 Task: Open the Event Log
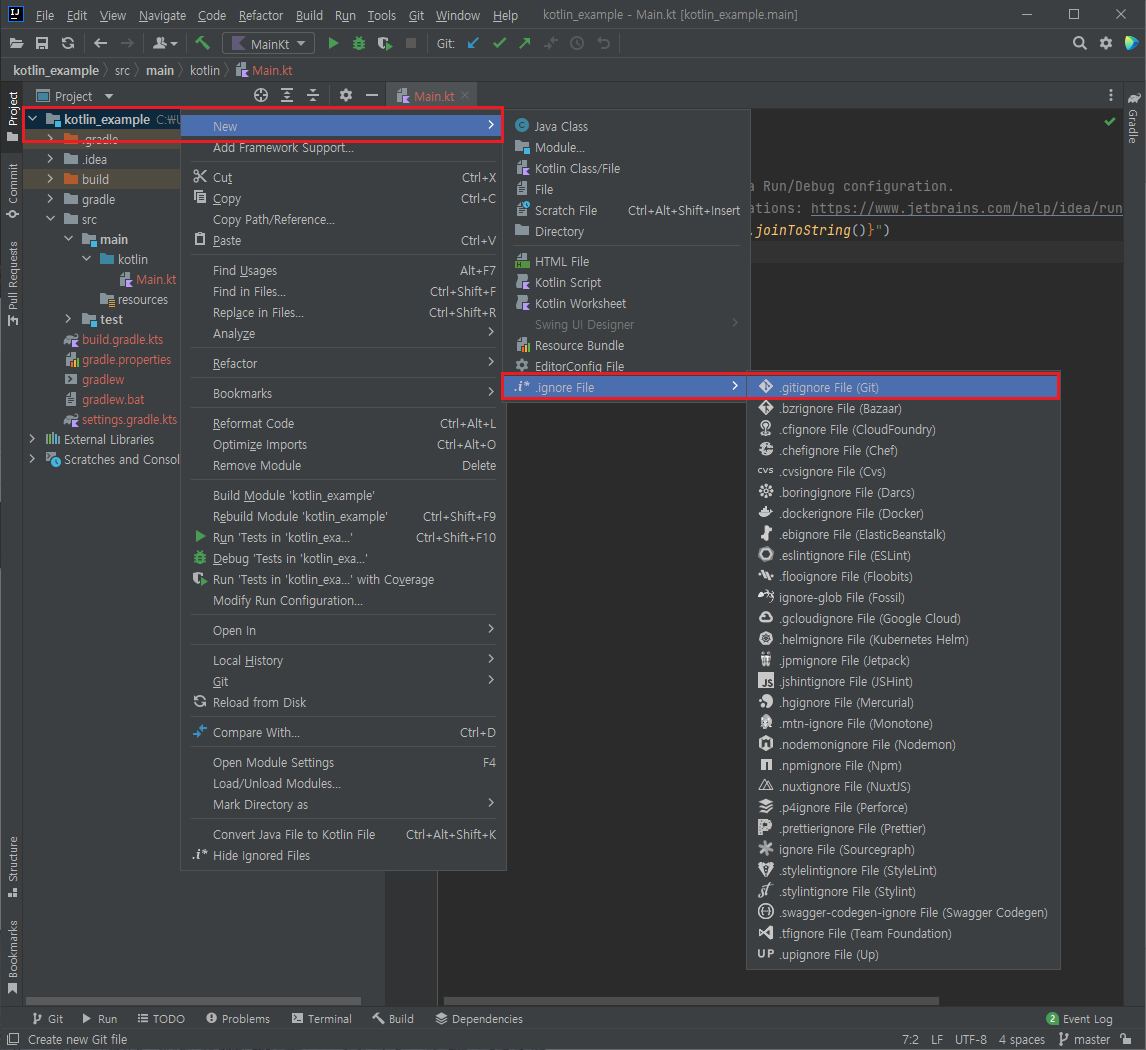(x=1079, y=1019)
